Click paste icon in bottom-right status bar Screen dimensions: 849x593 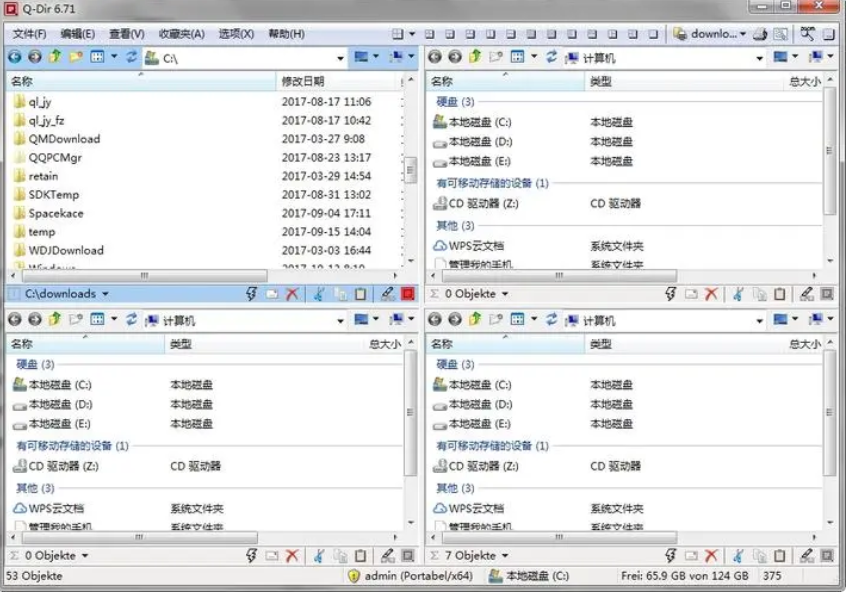click(x=780, y=556)
